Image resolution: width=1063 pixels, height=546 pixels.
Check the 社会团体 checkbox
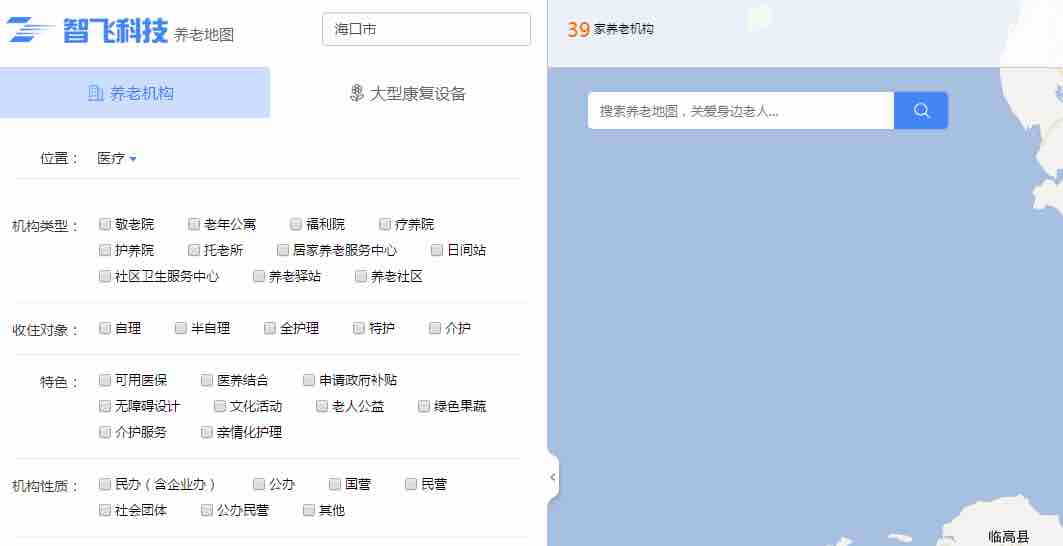click(x=105, y=510)
